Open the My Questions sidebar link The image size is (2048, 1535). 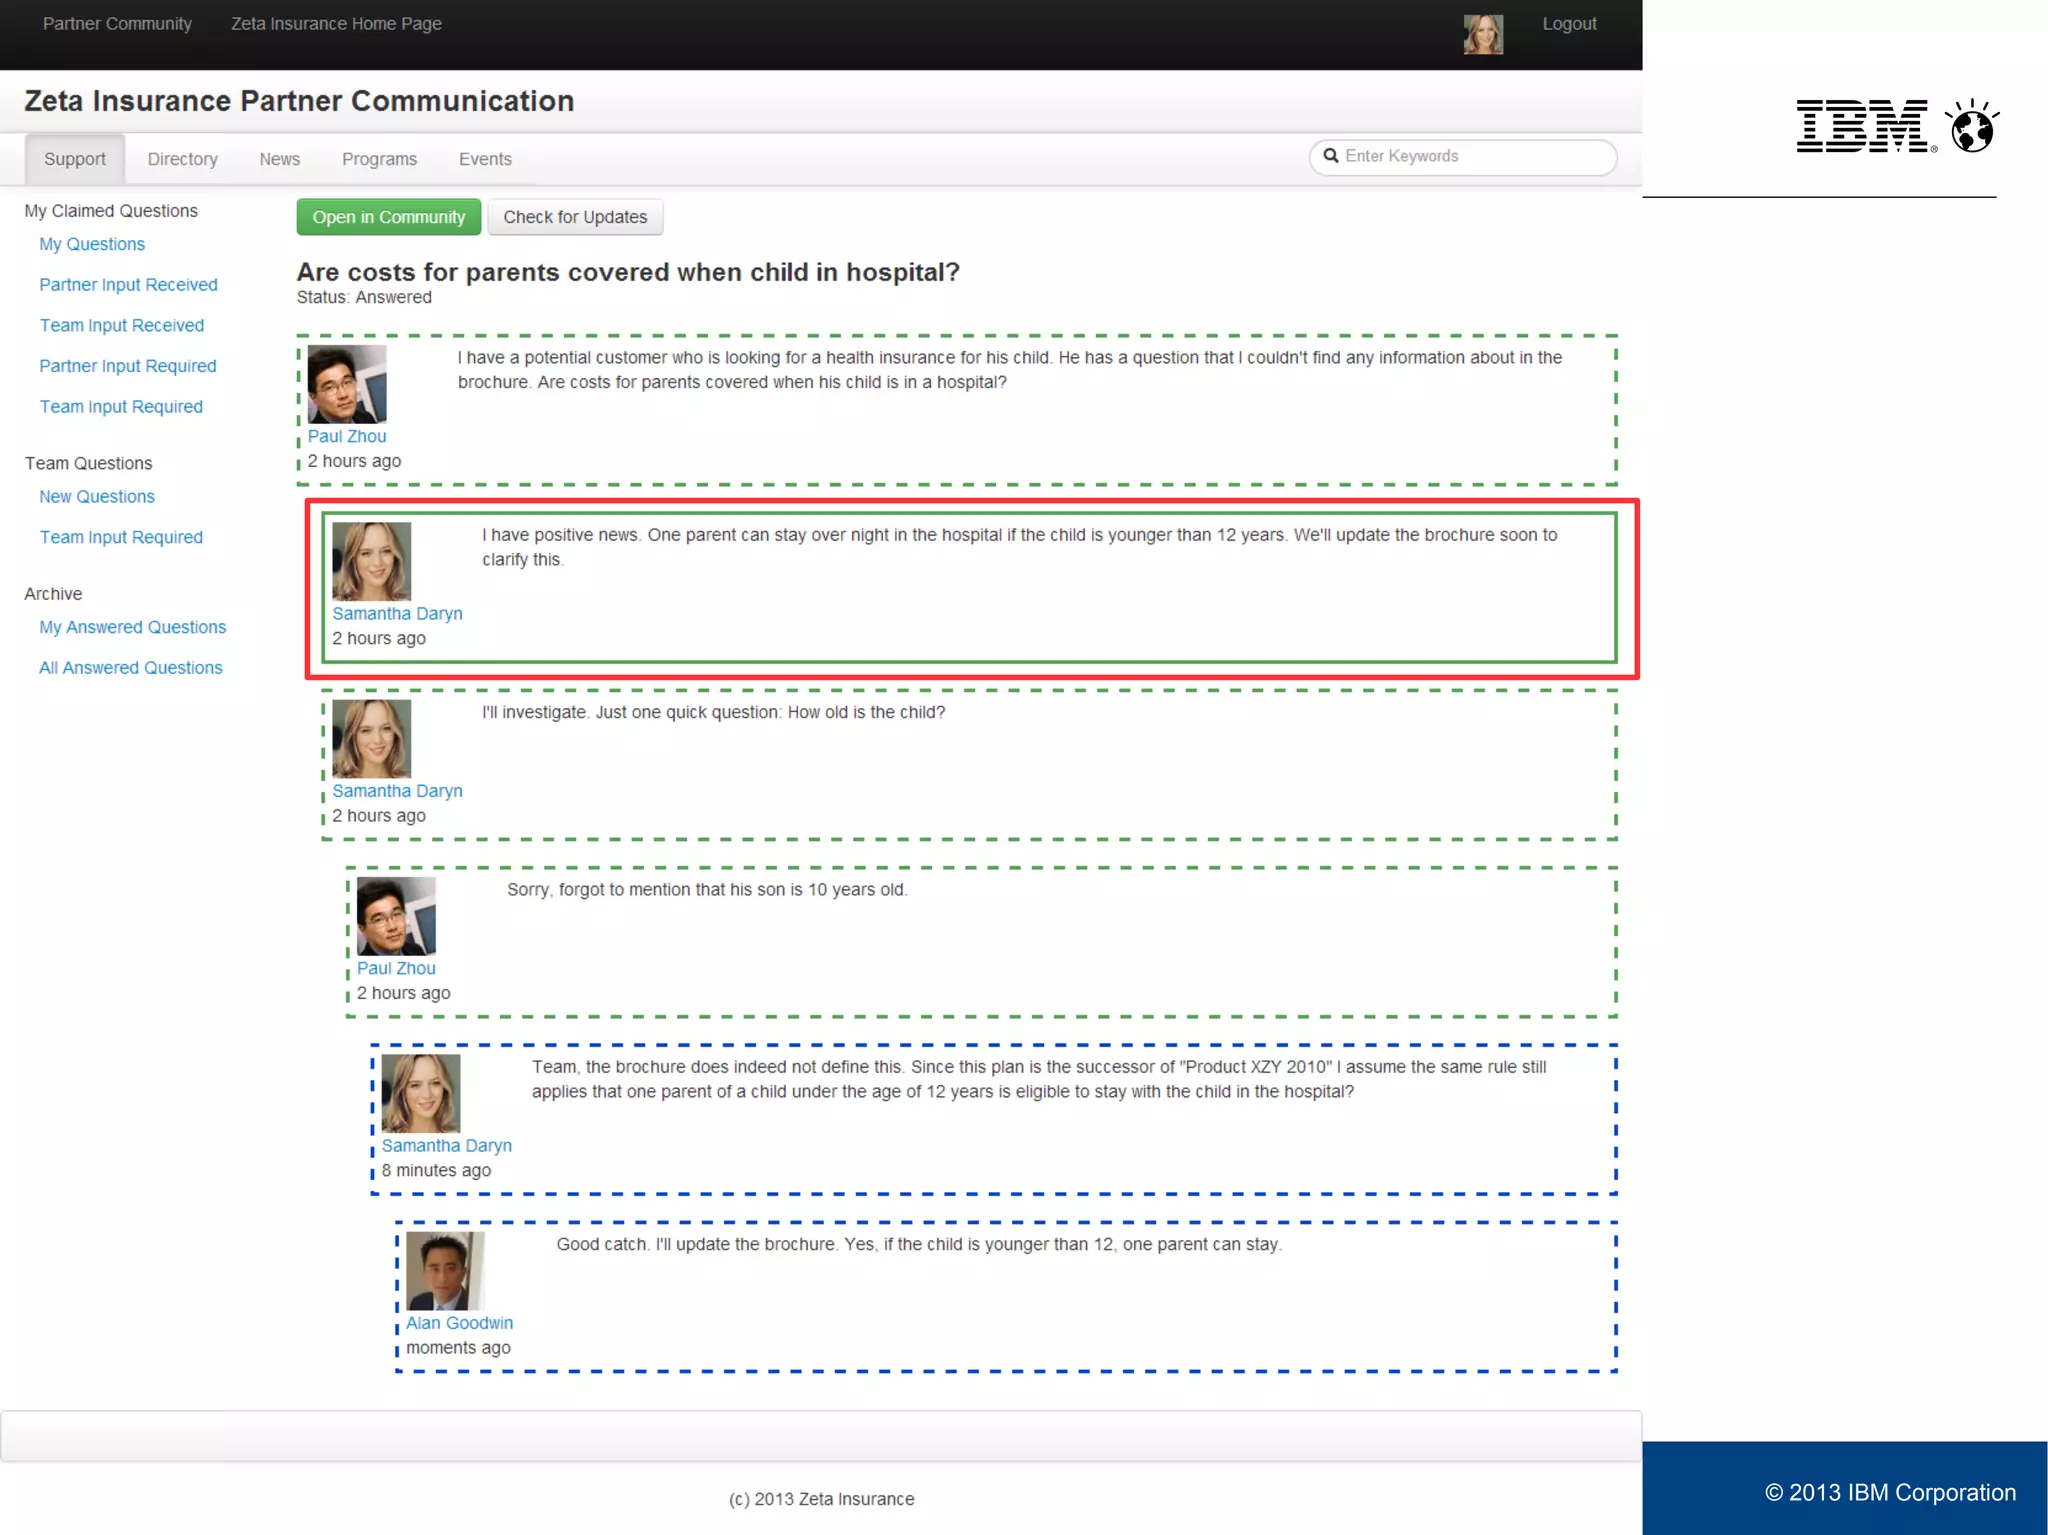tap(92, 244)
